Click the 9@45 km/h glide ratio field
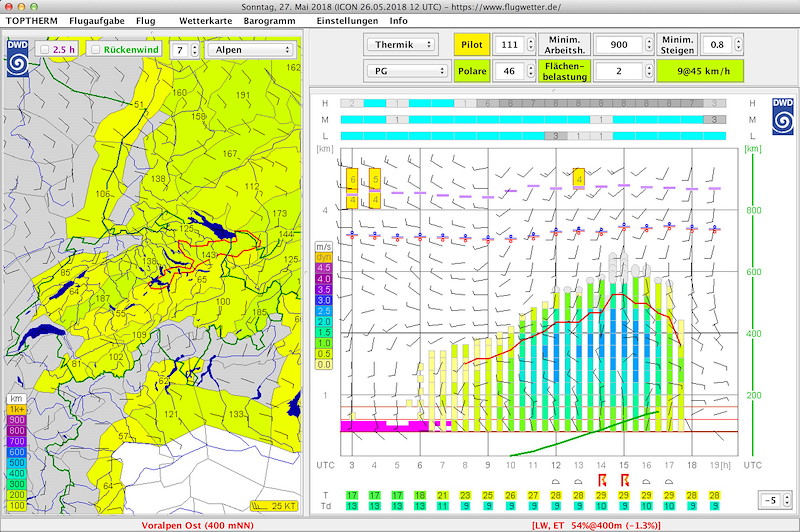800x532 pixels. tap(700, 71)
